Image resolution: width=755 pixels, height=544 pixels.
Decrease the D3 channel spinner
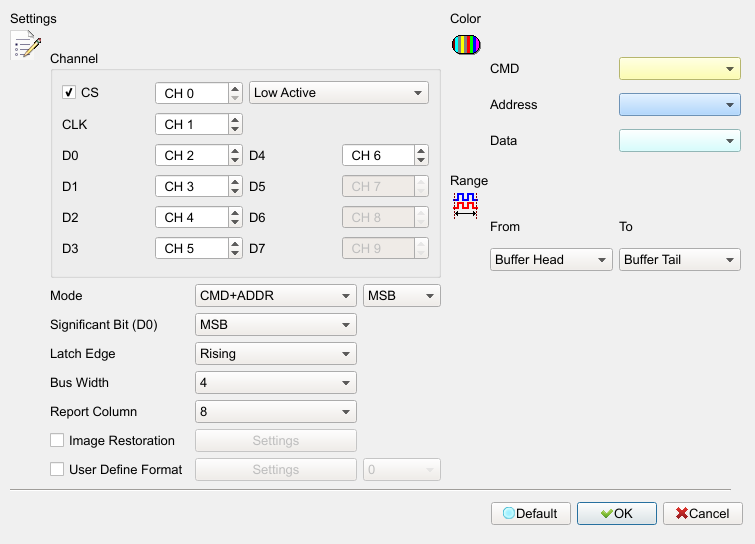[234, 253]
